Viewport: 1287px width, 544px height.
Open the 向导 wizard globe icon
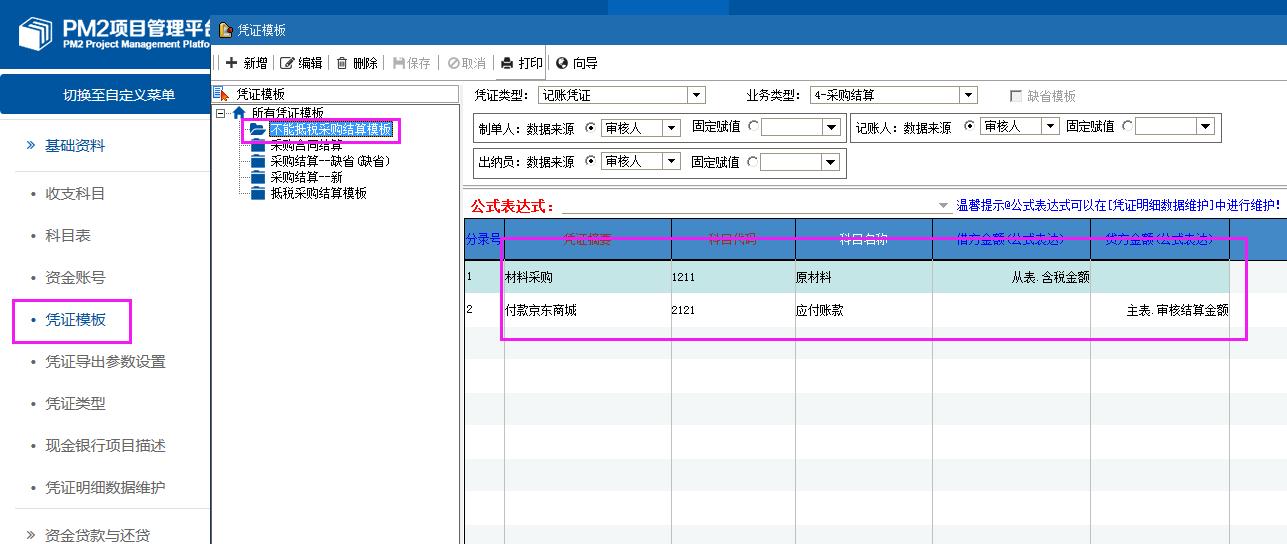[x=562, y=63]
